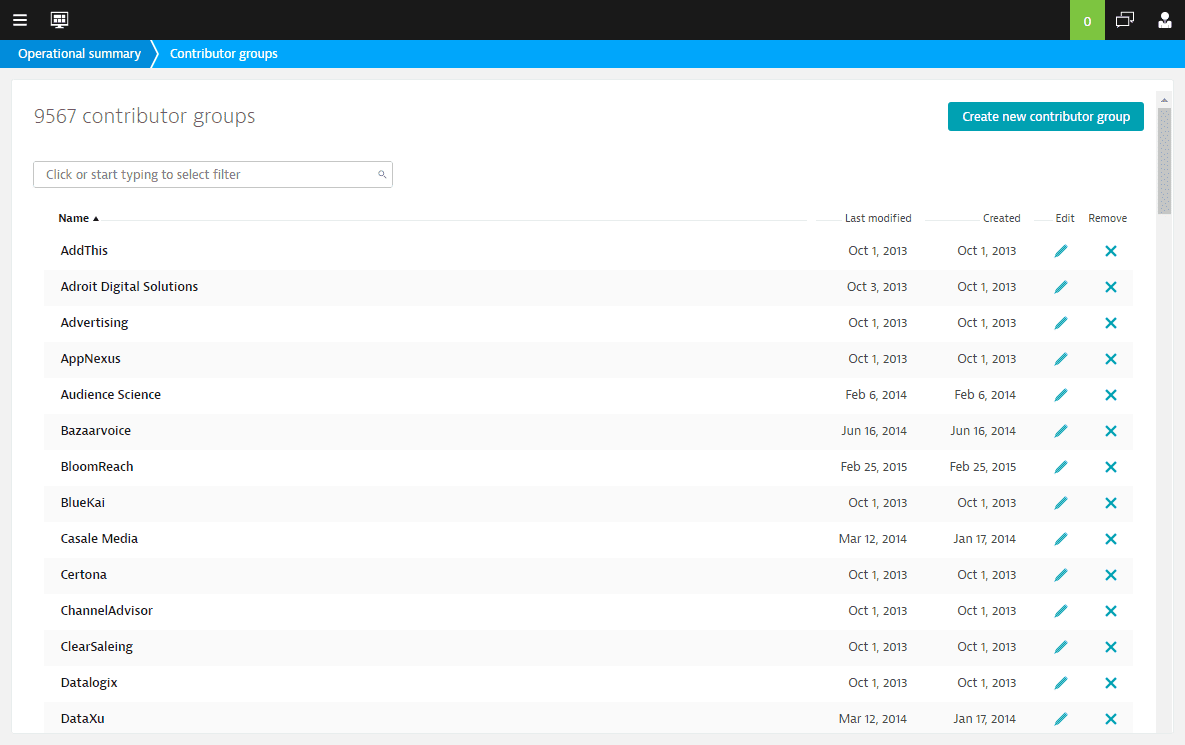1185x745 pixels.
Task: Open the AppNexus group name
Action: click(91, 359)
